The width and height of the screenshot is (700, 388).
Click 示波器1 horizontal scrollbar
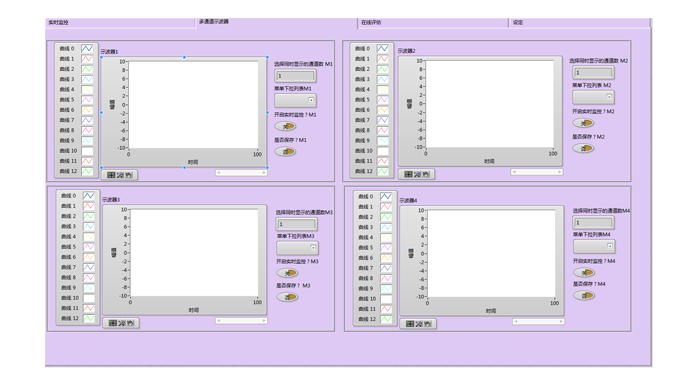coord(241,172)
